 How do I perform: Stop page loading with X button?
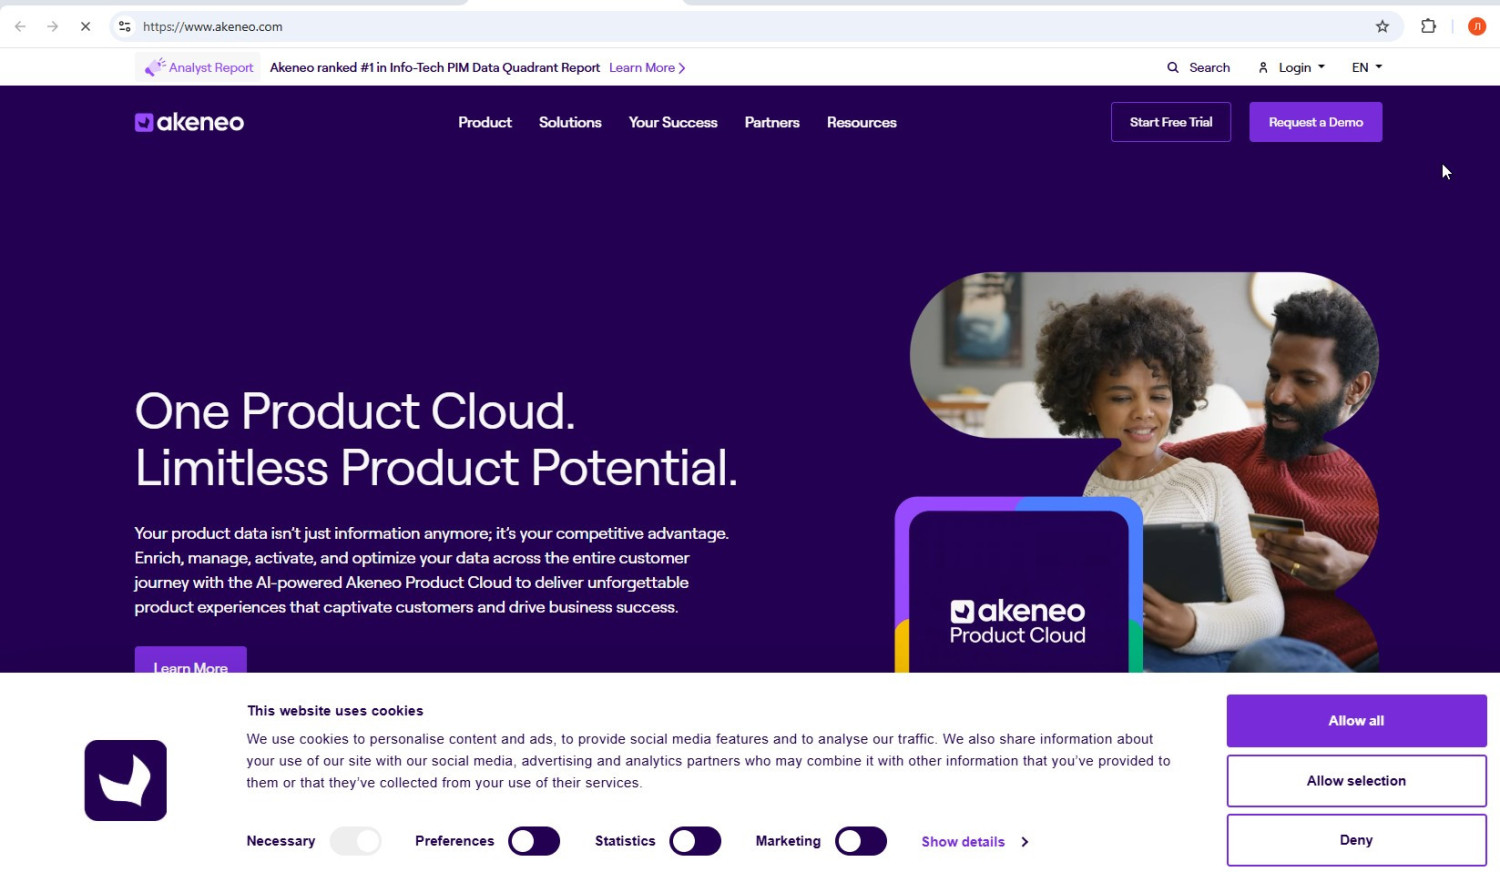[85, 27]
